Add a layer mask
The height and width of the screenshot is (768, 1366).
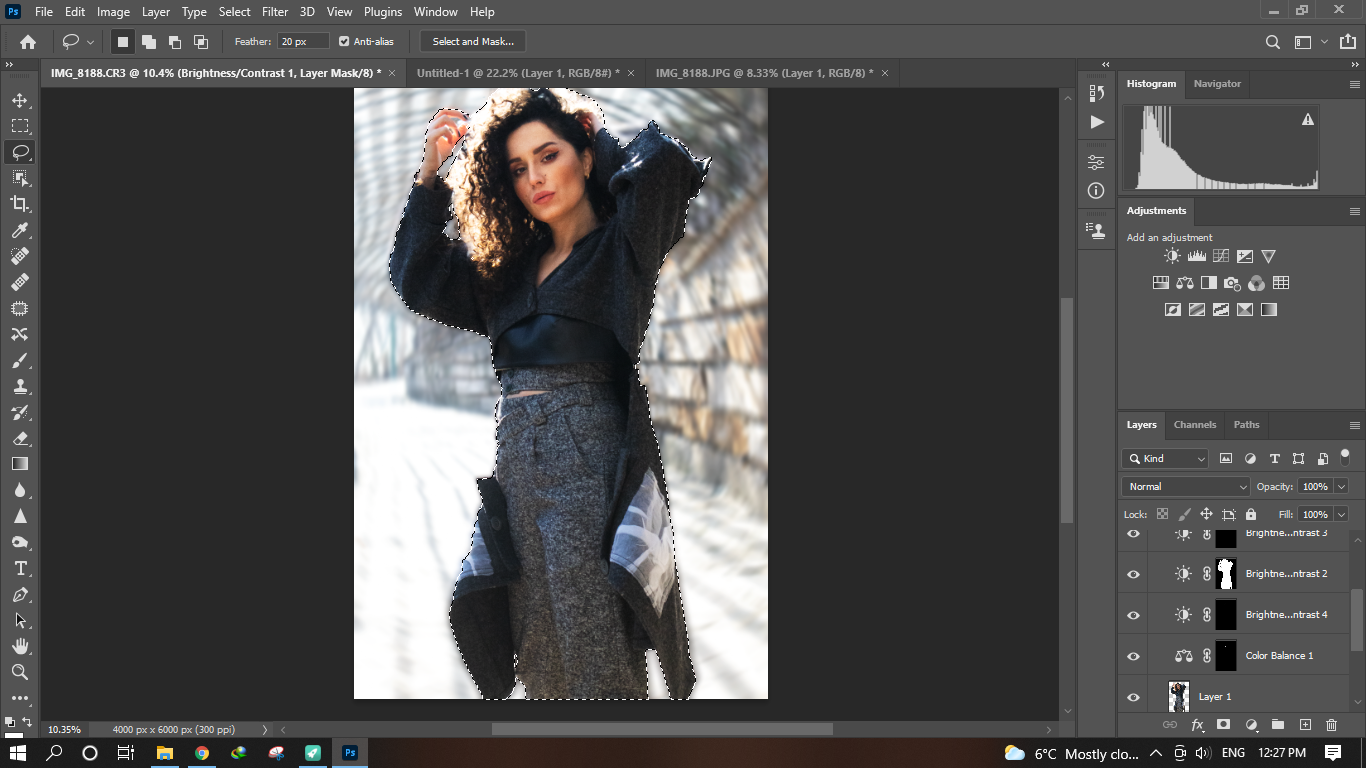[x=1223, y=725]
